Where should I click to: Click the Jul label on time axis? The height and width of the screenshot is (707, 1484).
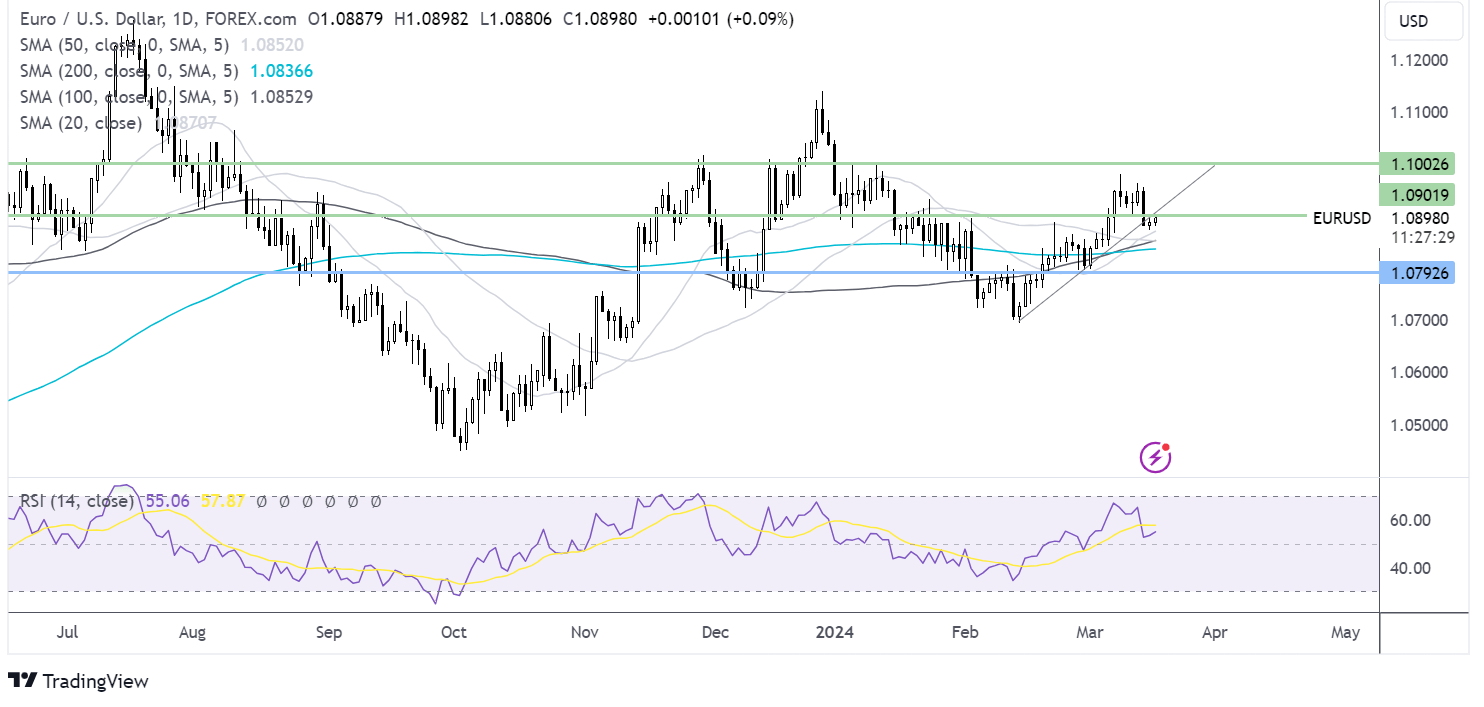tap(68, 632)
